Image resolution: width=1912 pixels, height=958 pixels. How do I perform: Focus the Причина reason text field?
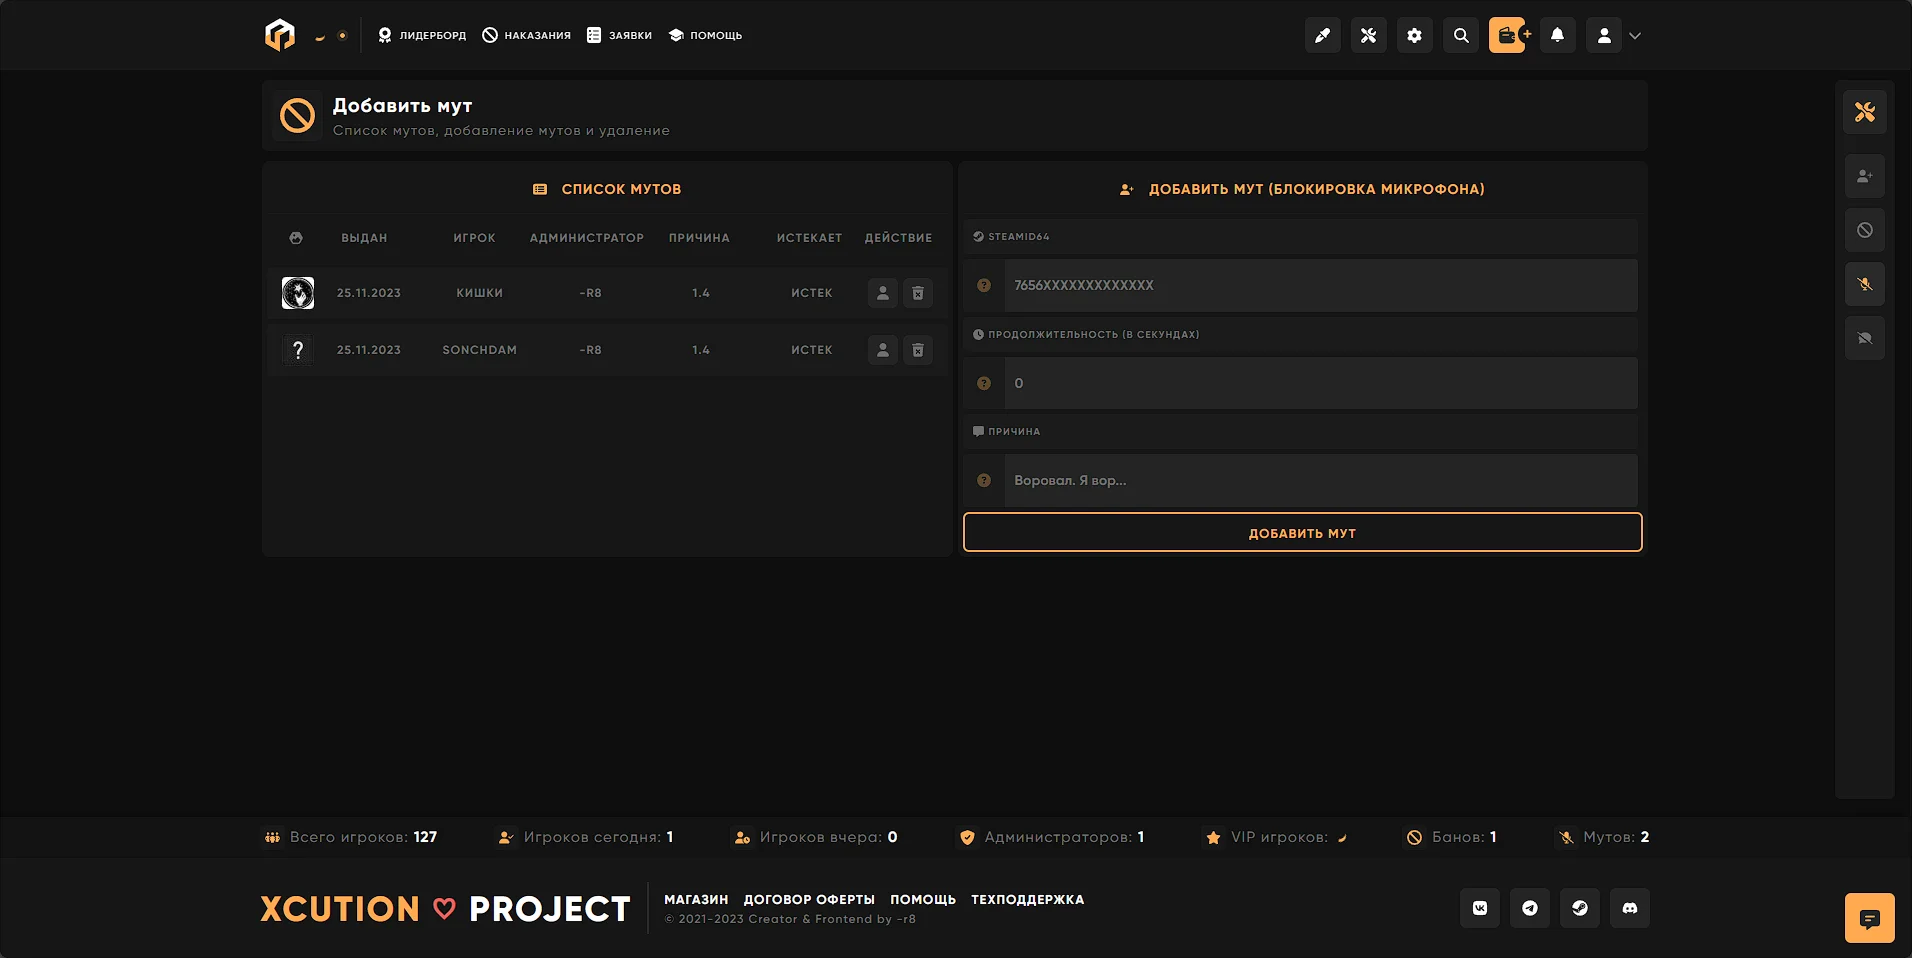pos(1320,480)
